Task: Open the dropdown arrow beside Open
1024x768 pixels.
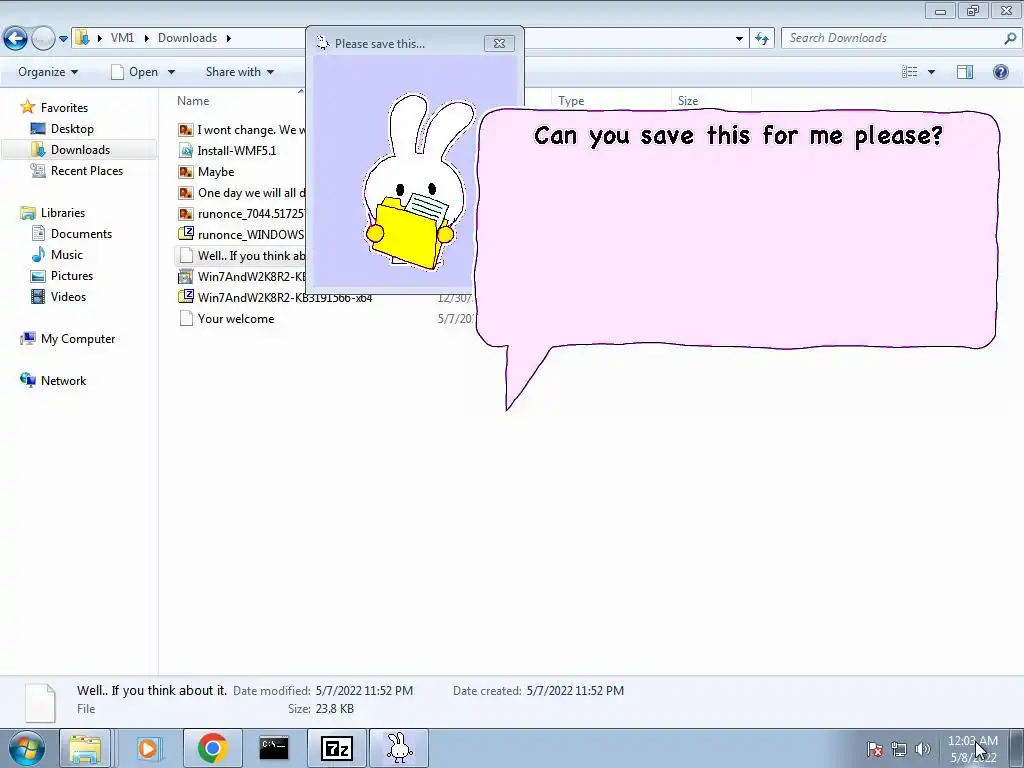Action: [x=171, y=72]
